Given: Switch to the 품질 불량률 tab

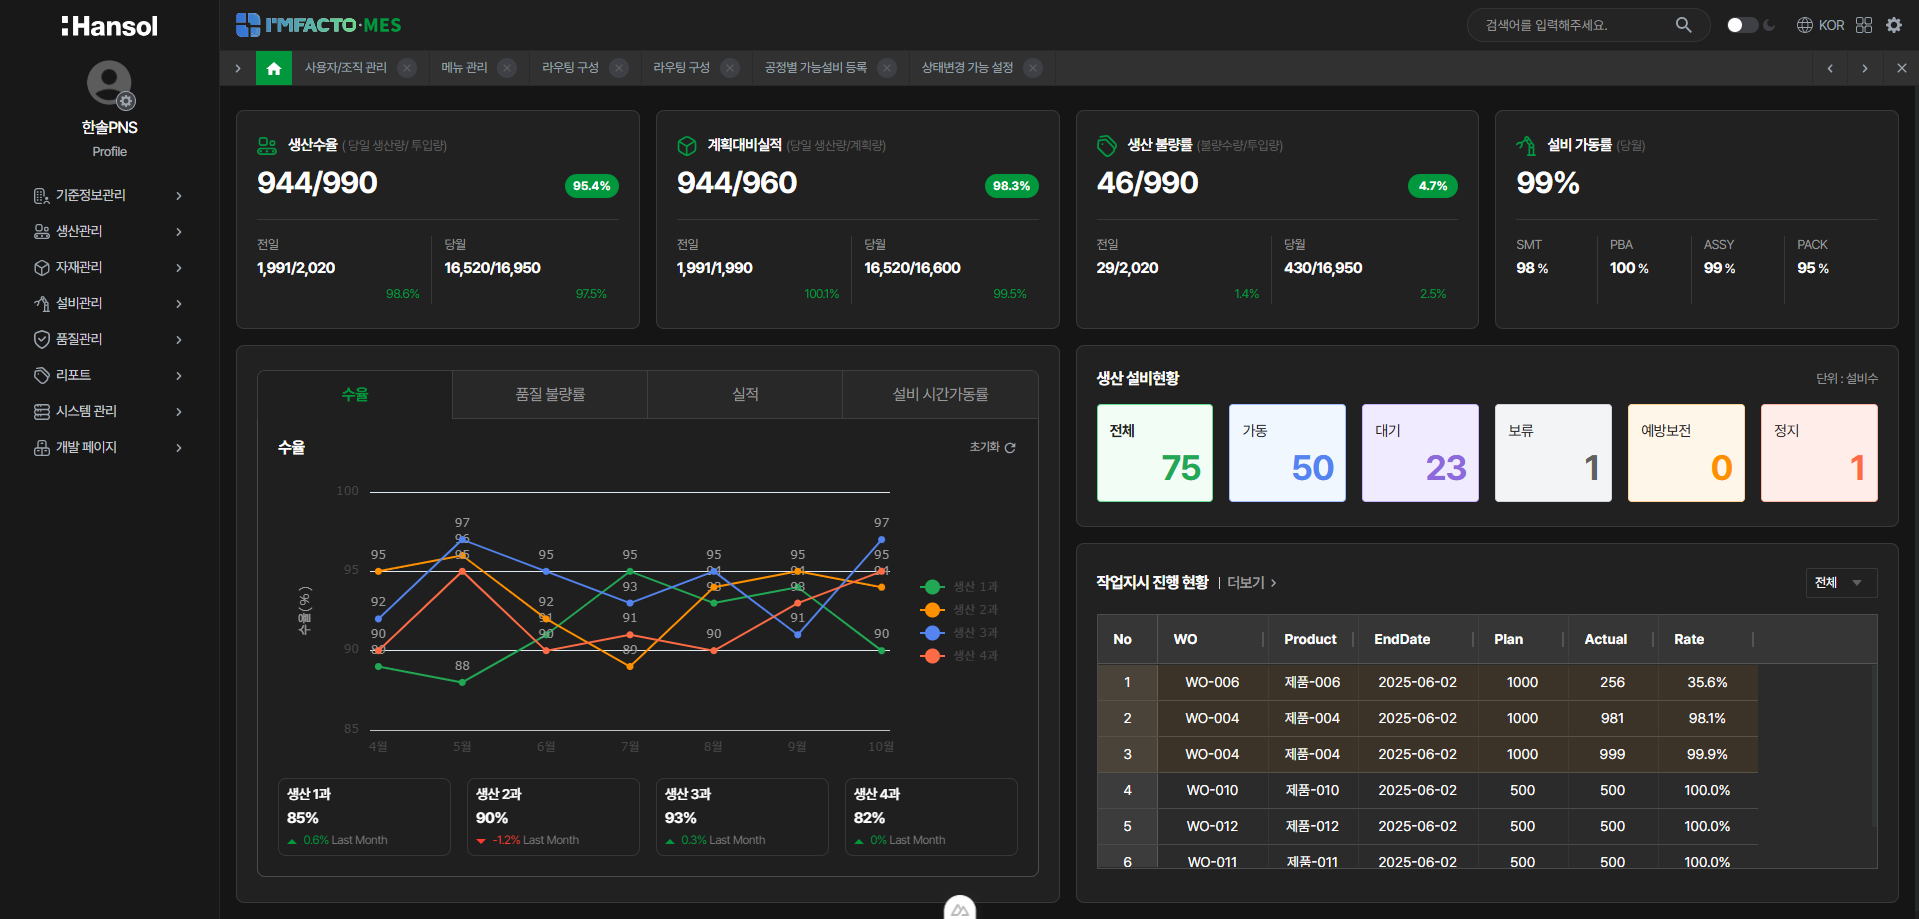Looking at the screenshot, I should click(x=550, y=395).
